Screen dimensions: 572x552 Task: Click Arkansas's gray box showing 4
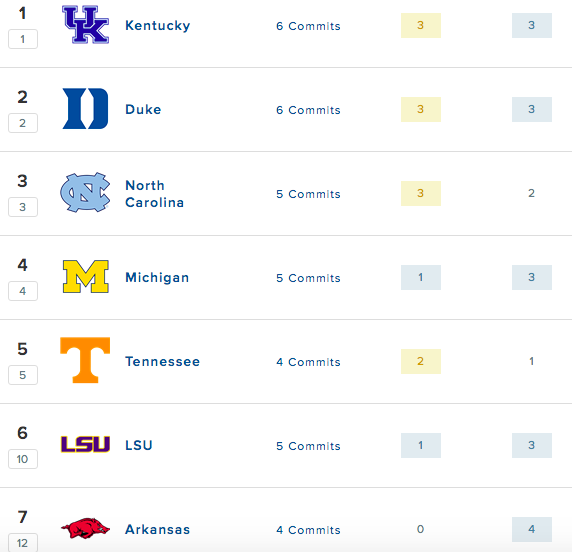tap(532, 529)
